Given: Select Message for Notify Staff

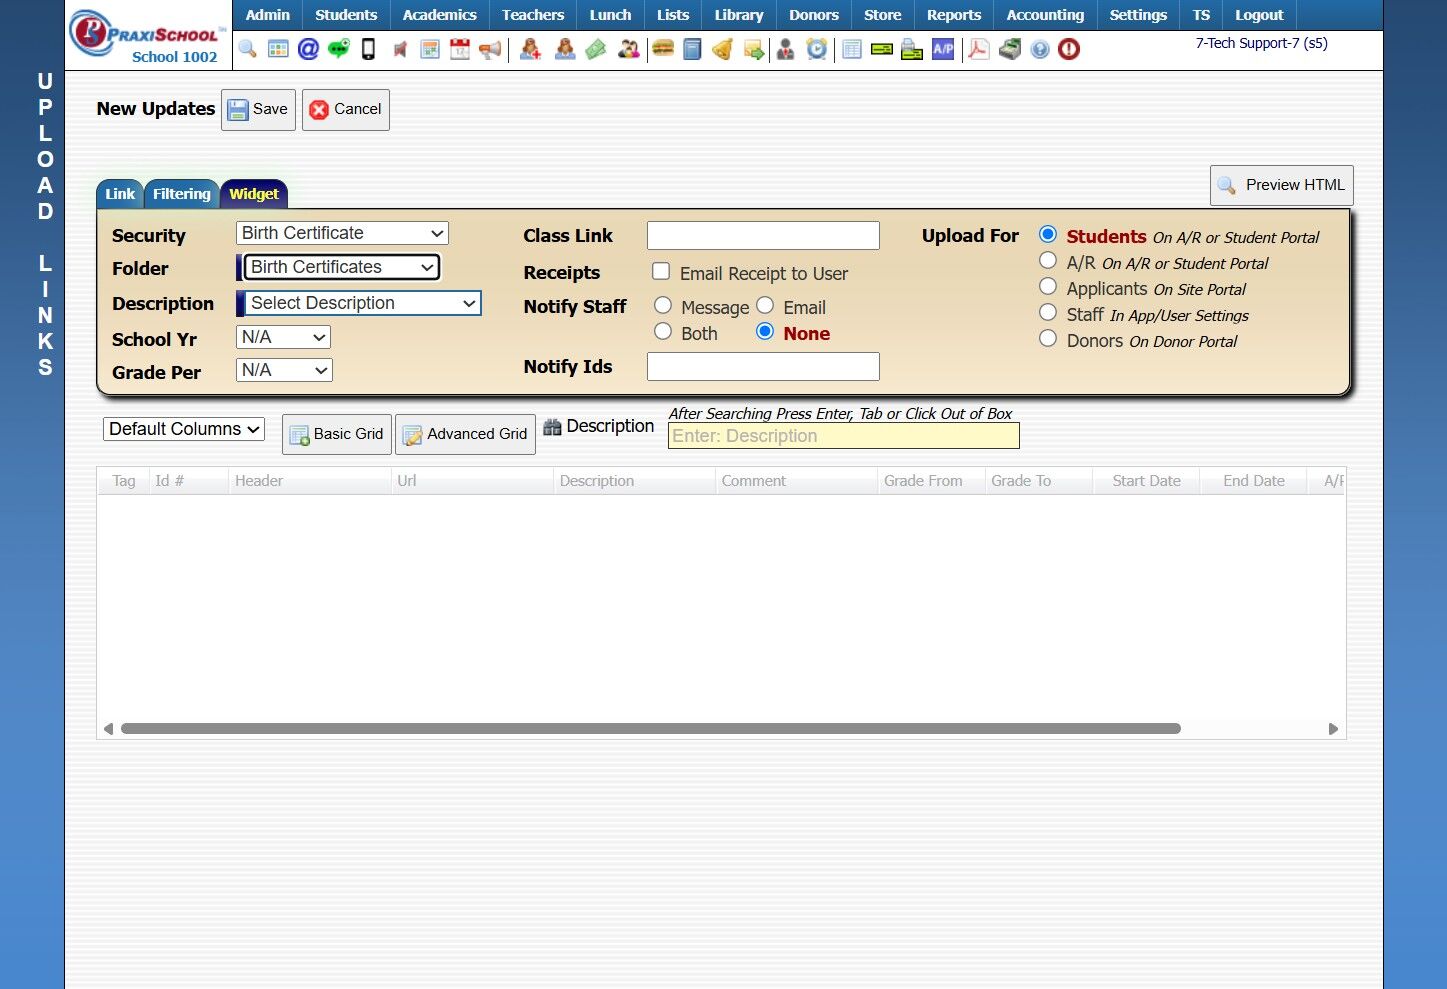Looking at the screenshot, I should 663,305.
